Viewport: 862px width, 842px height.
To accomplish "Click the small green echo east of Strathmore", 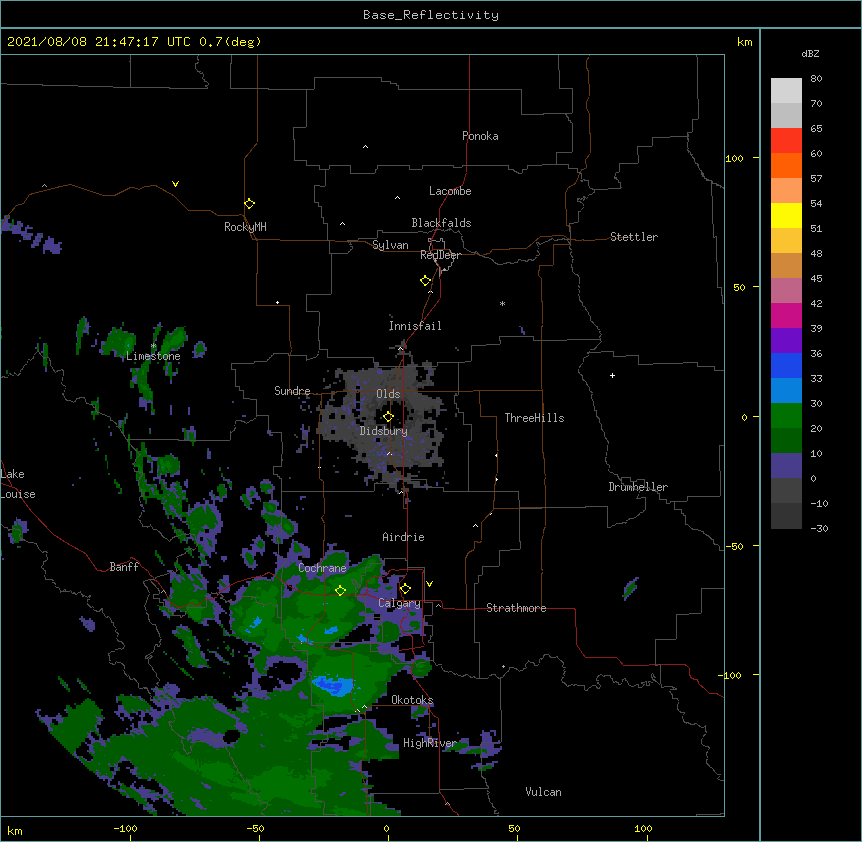I will point(631,589).
